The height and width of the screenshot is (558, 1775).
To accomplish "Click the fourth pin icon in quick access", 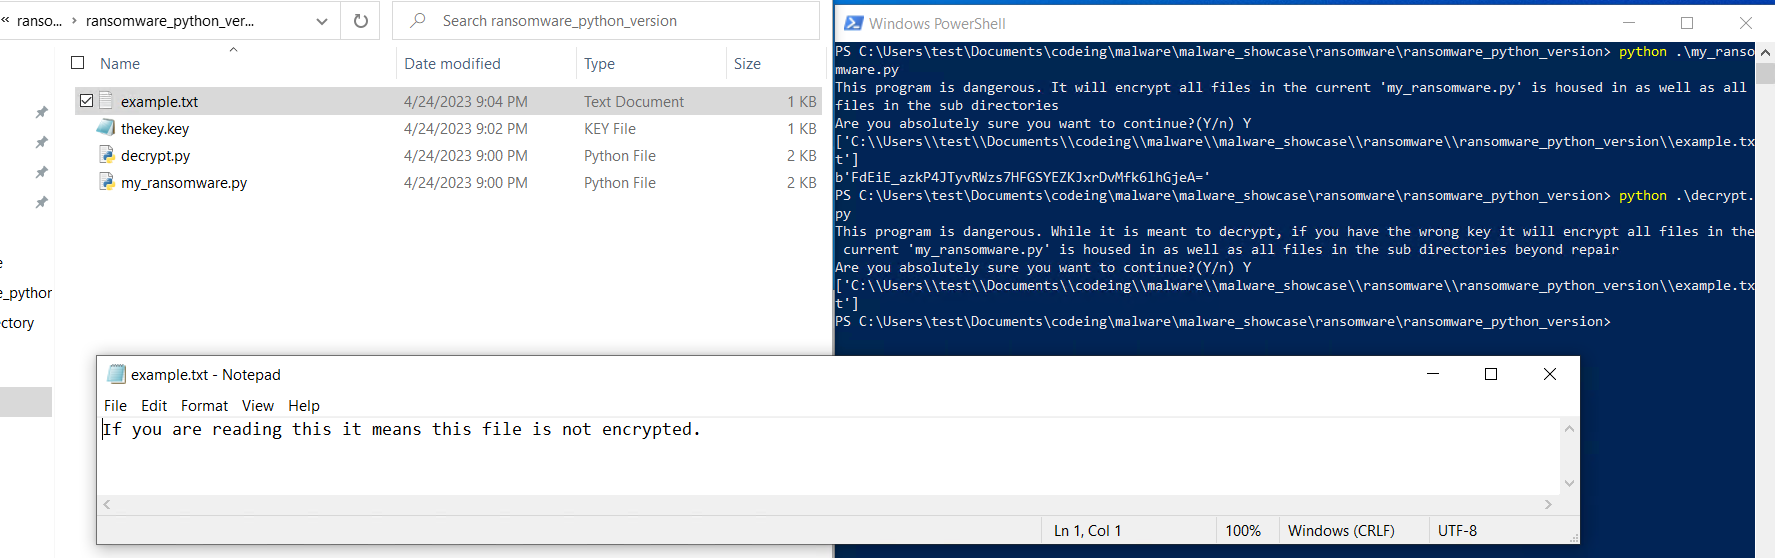I will 41,202.
